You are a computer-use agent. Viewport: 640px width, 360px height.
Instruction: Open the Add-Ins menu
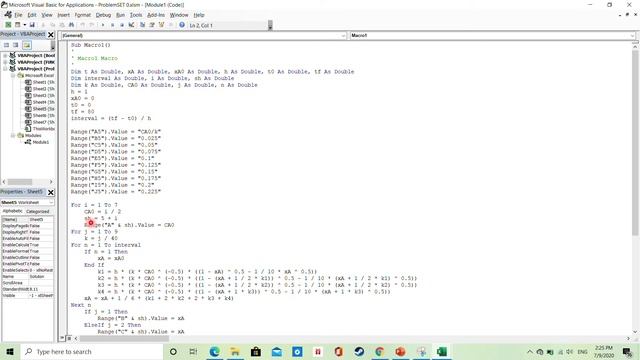(156, 15)
